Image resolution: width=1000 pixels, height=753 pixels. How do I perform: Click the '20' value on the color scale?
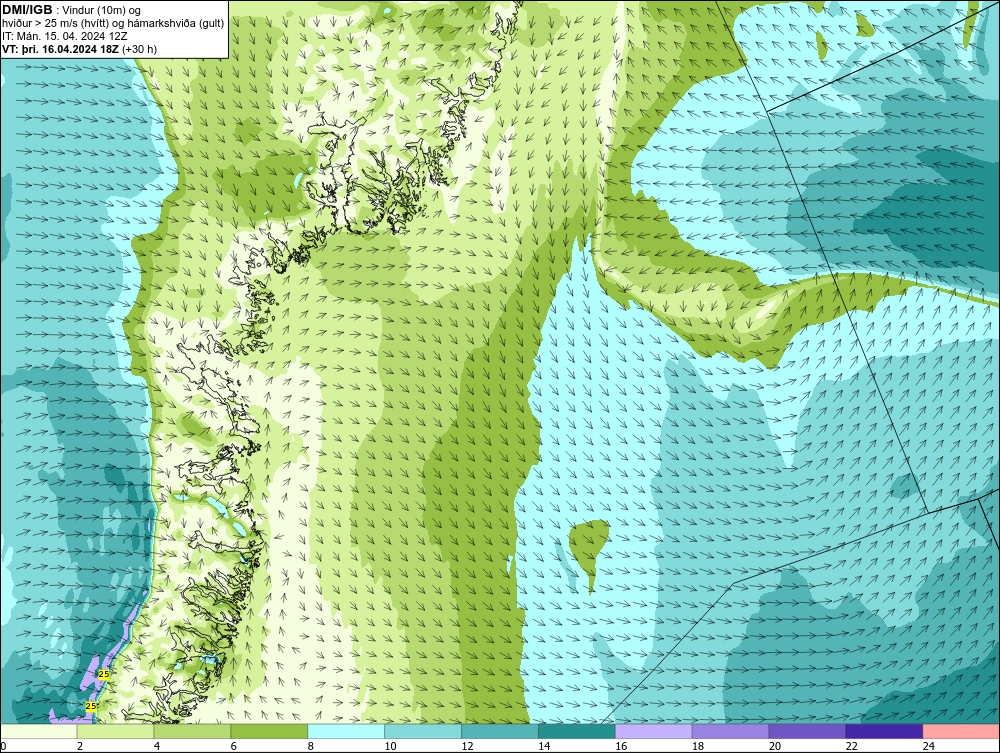point(775,746)
